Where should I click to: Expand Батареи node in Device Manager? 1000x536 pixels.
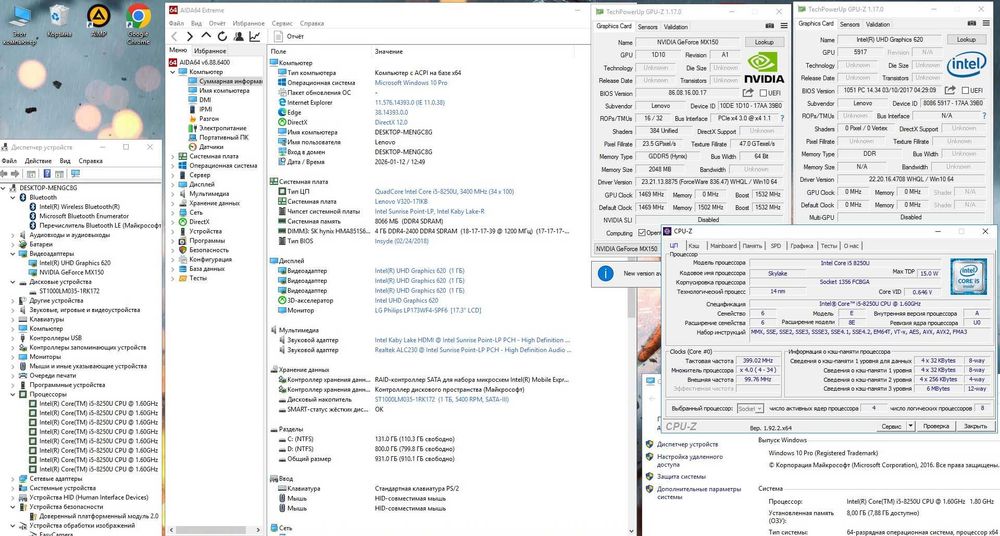click(13, 244)
